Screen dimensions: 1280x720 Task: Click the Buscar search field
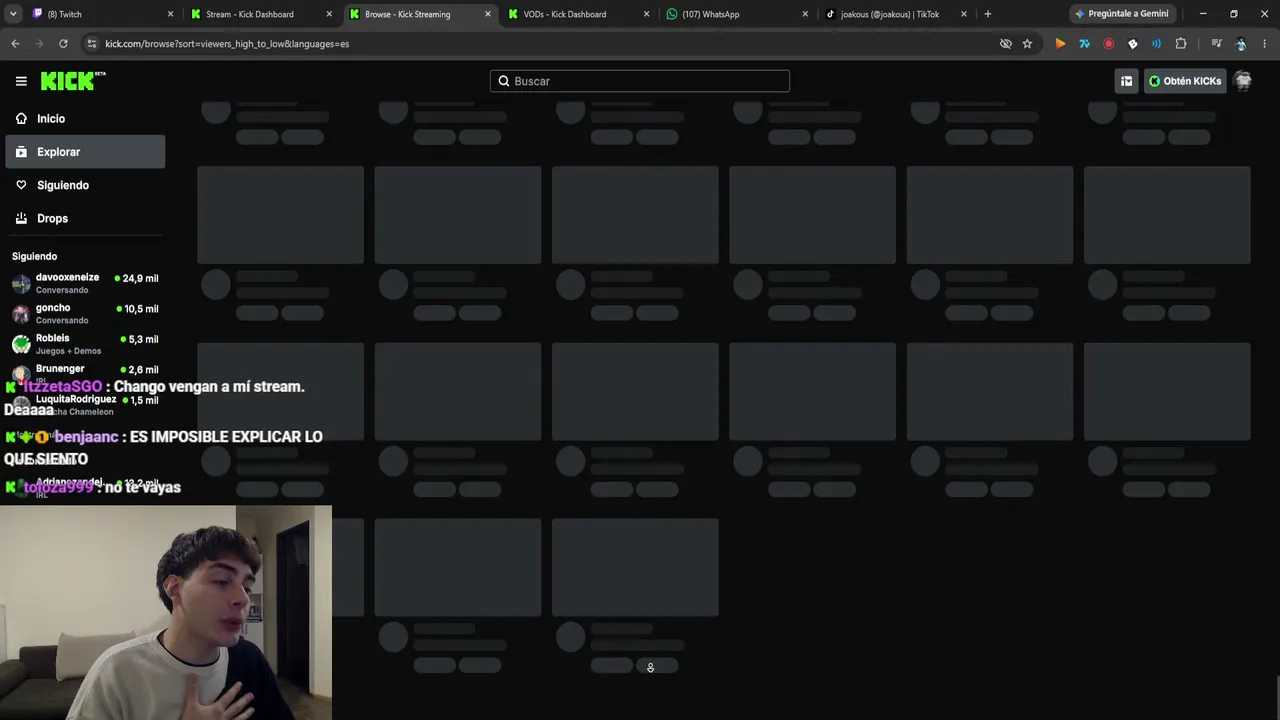(x=640, y=81)
